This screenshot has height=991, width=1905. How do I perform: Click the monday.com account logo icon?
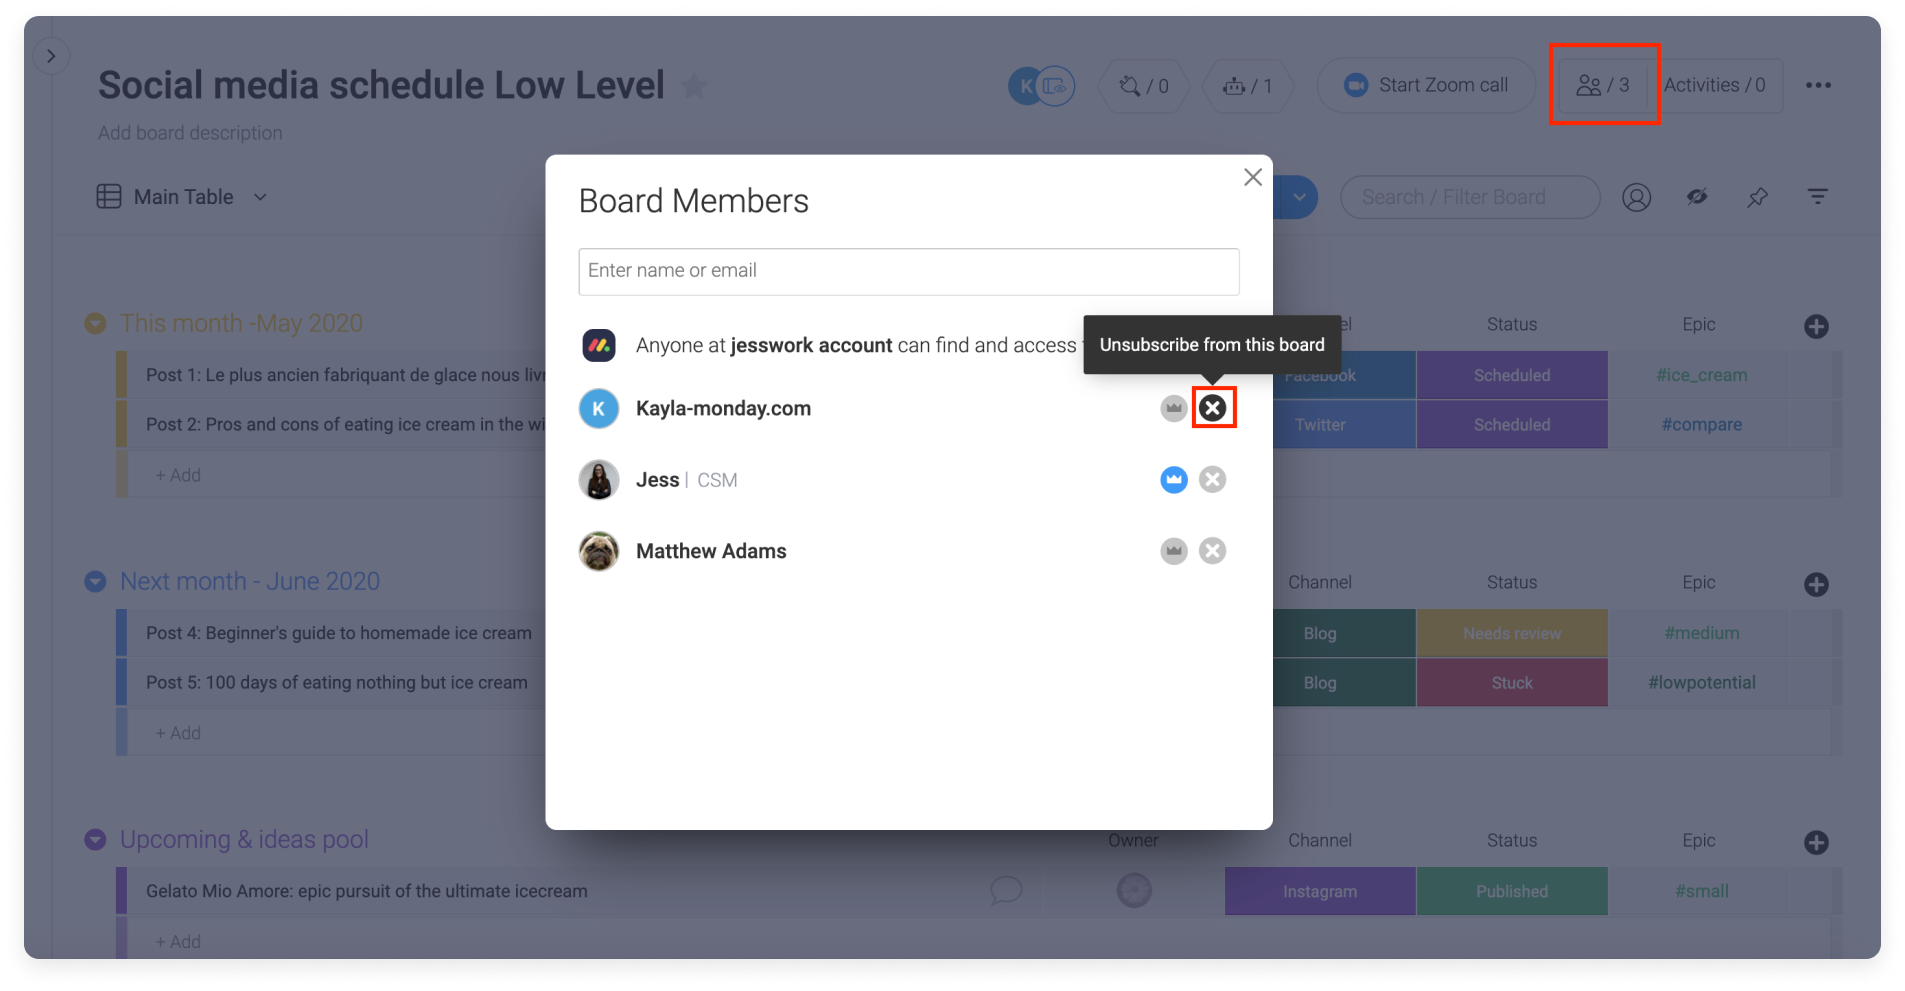[x=599, y=345]
